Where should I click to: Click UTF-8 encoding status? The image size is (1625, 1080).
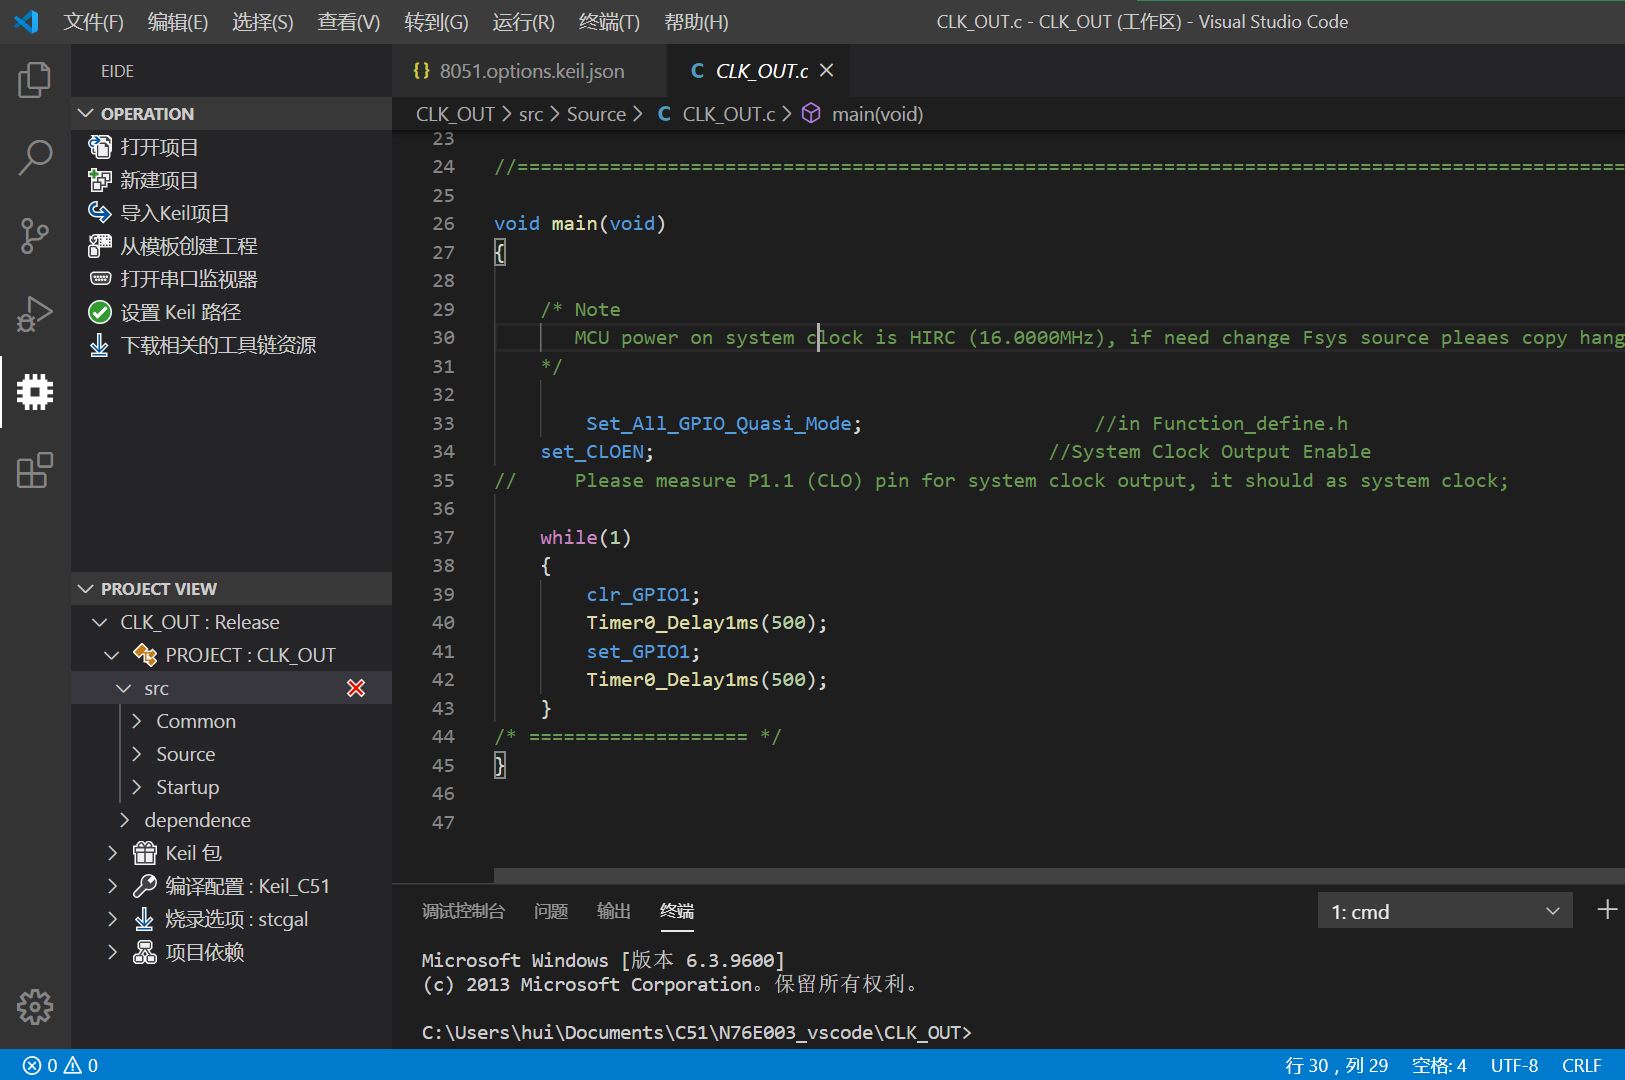pos(1514,1065)
